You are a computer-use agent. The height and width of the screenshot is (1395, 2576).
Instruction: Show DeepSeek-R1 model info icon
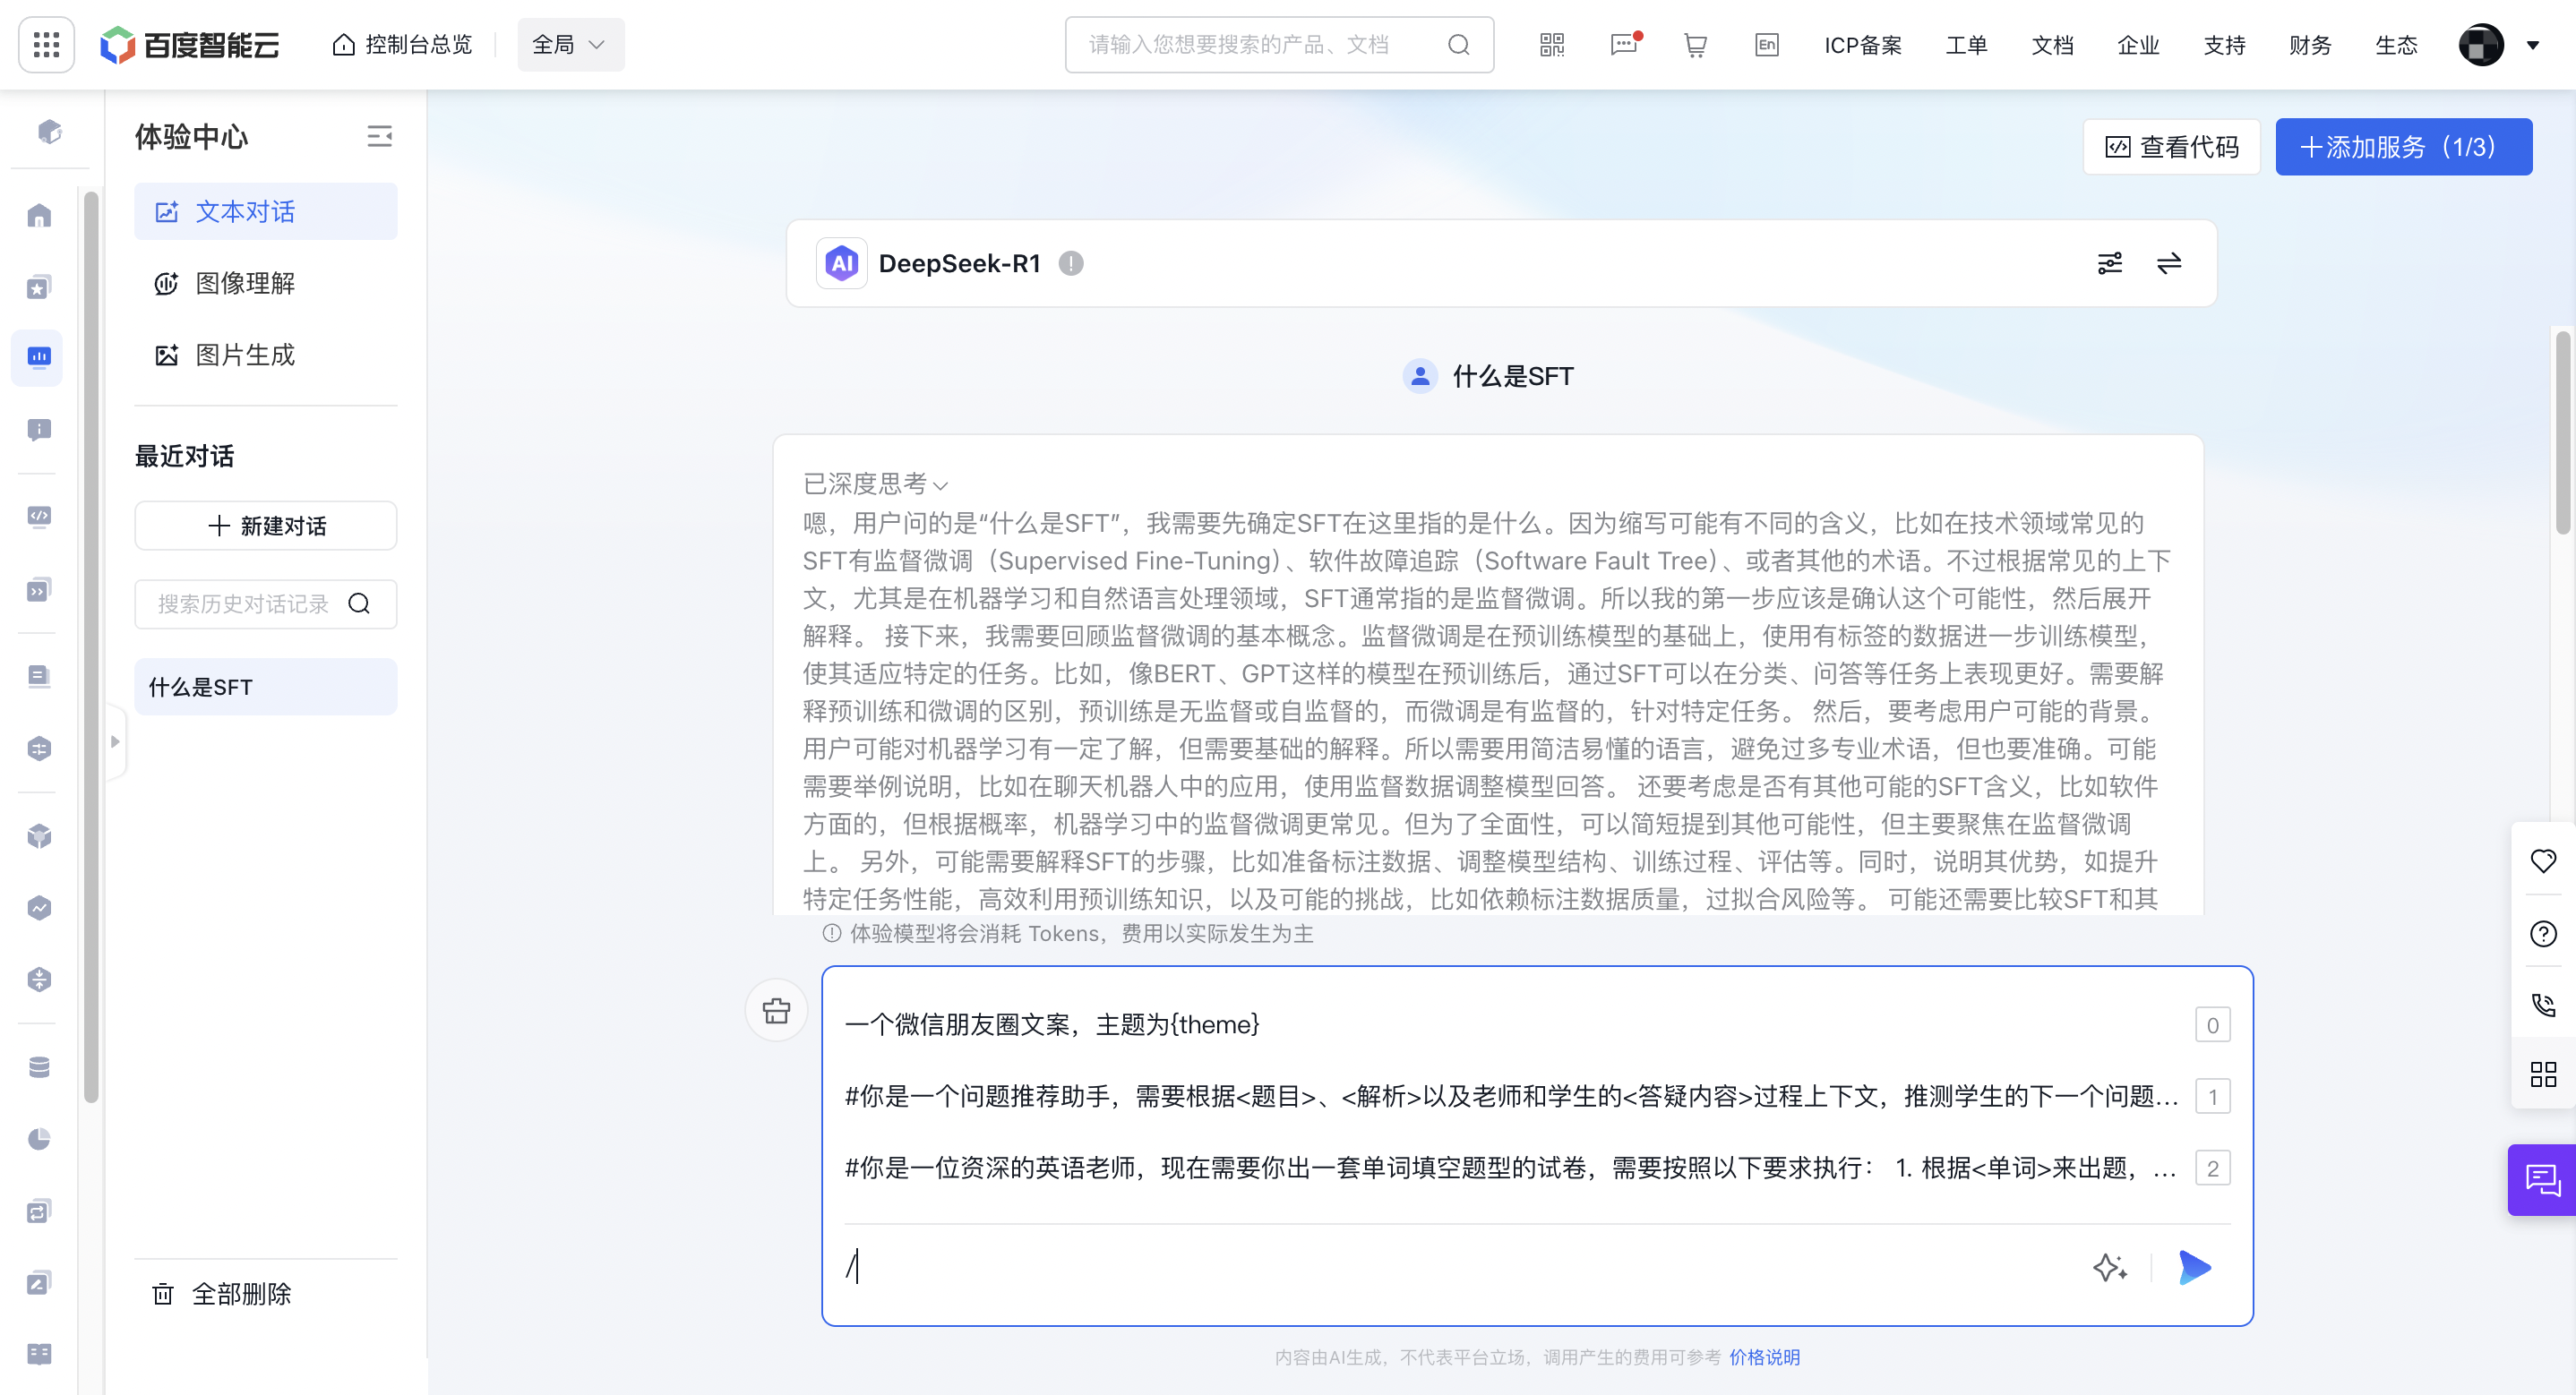(x=1071, y=263)
